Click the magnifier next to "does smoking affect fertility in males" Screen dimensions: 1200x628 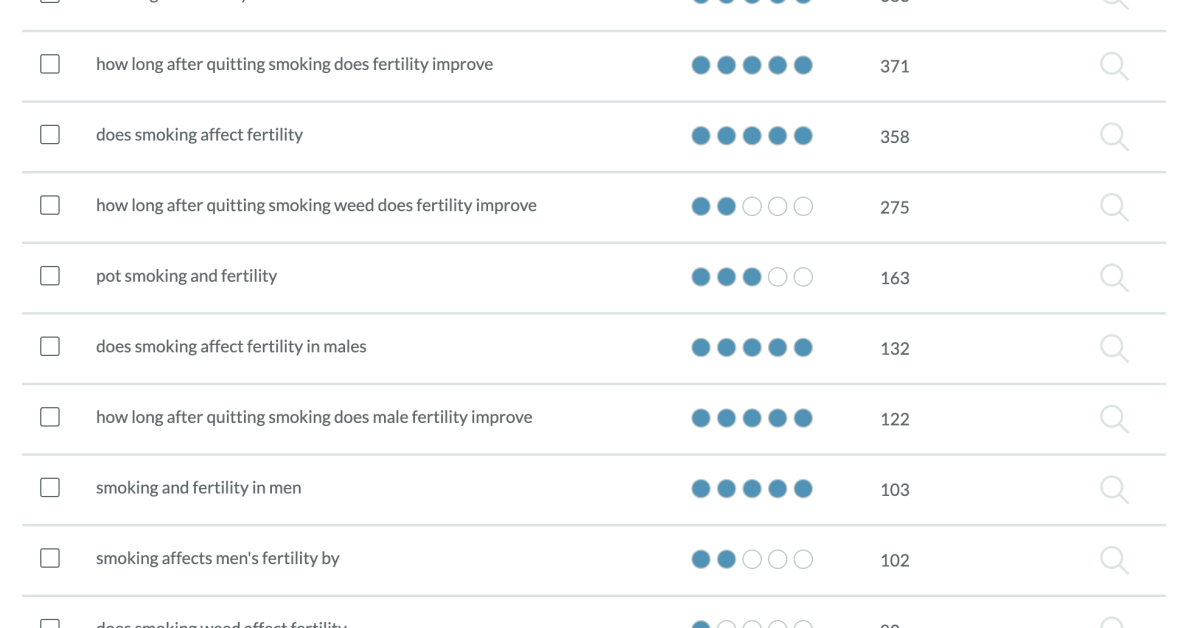pos(1114,348)
